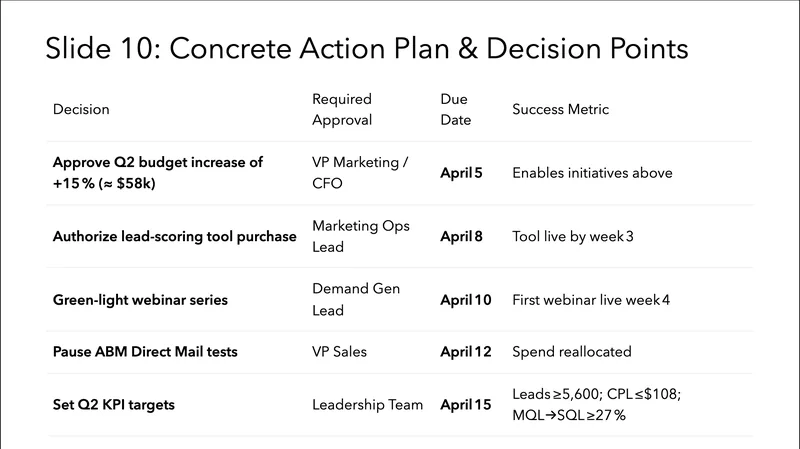Click 'First webinar live week 4' metric
The height and width of the screenshot is (449, 800).
coord(590,299)
